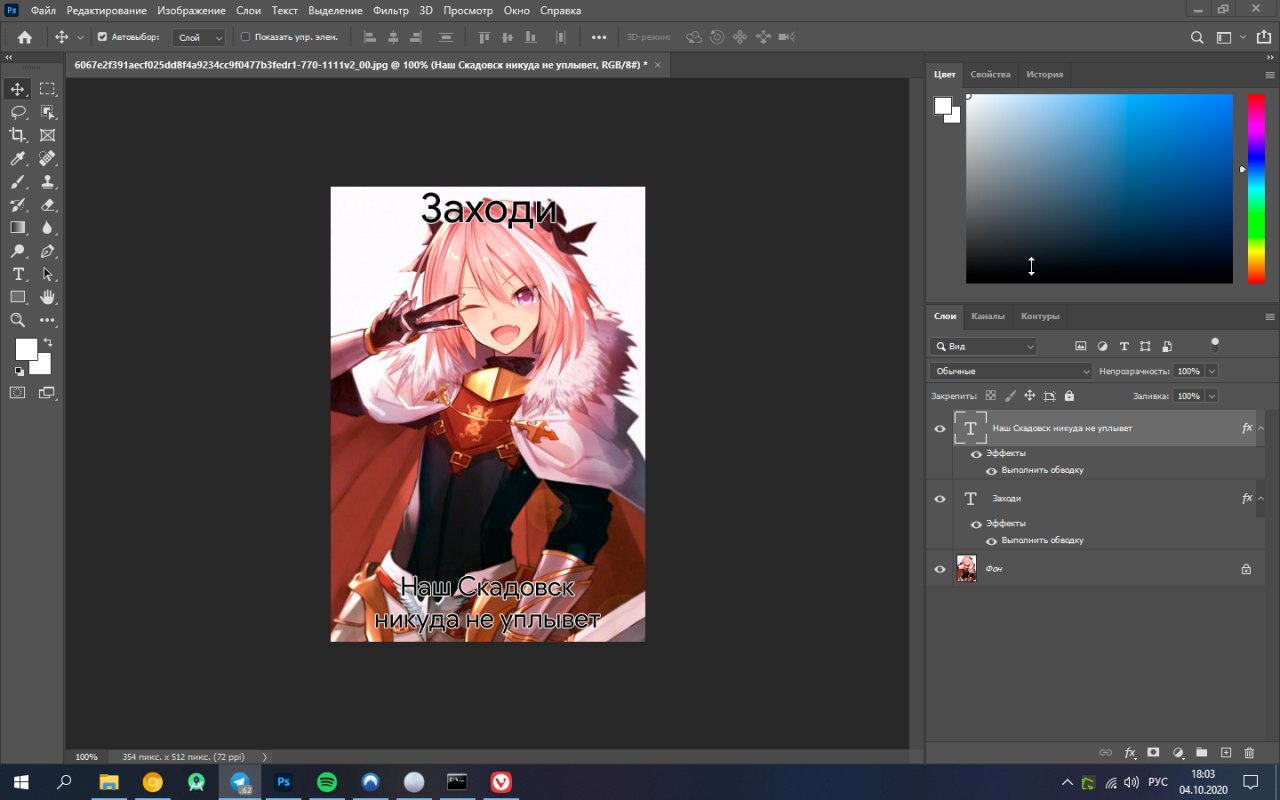Image resolution: width=1280 pixels, height=800 pixels.
Task: Select the Lasso tool
Action: [18, 112]
